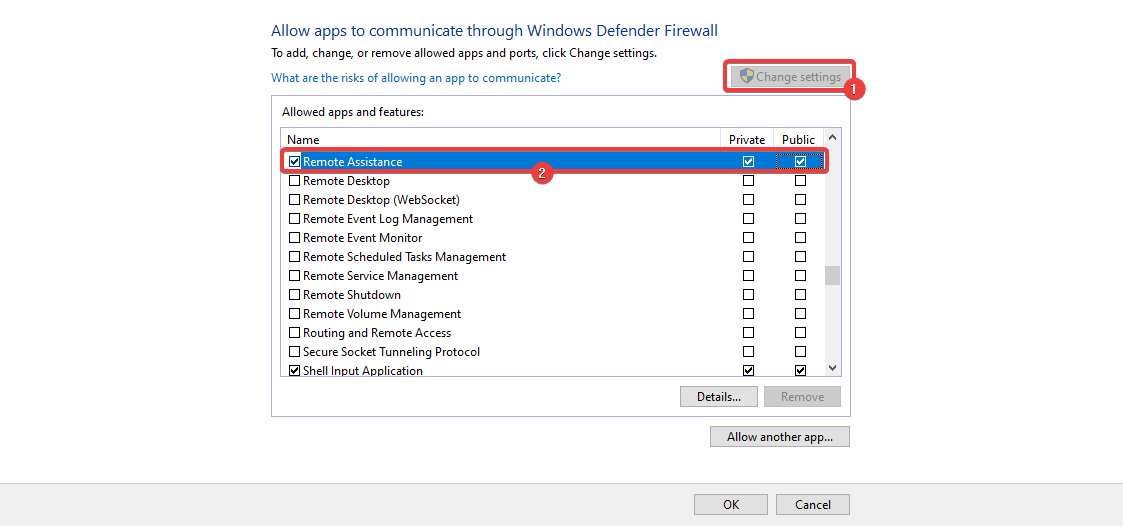The width and height of the screenshot is (1123, 526).
Task: Enable Remote Event Monitor name checkbox
Action: click(294, 237)
